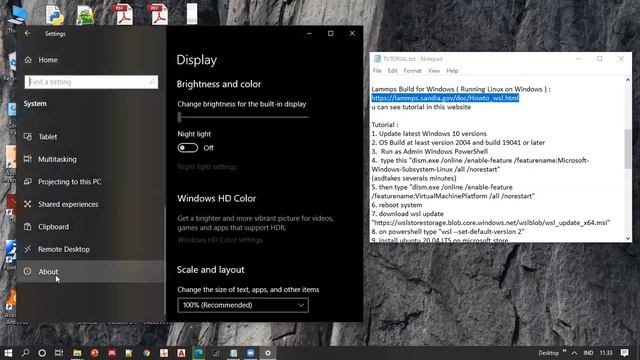Open Windows HD Color settings link
640x360 pixels.
coord(220,240)
